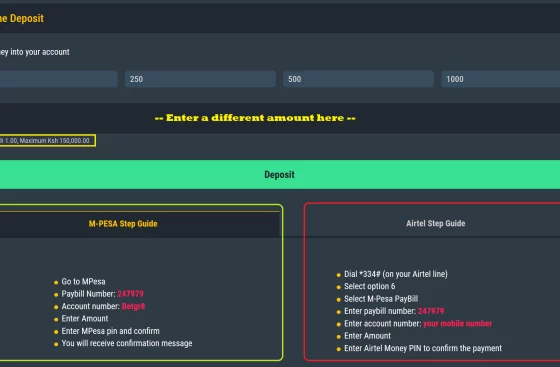Viewport: 560px width, 367px height.
Task: Choose the 1000 preset deposit amount
Action: [x=500, y=79]
